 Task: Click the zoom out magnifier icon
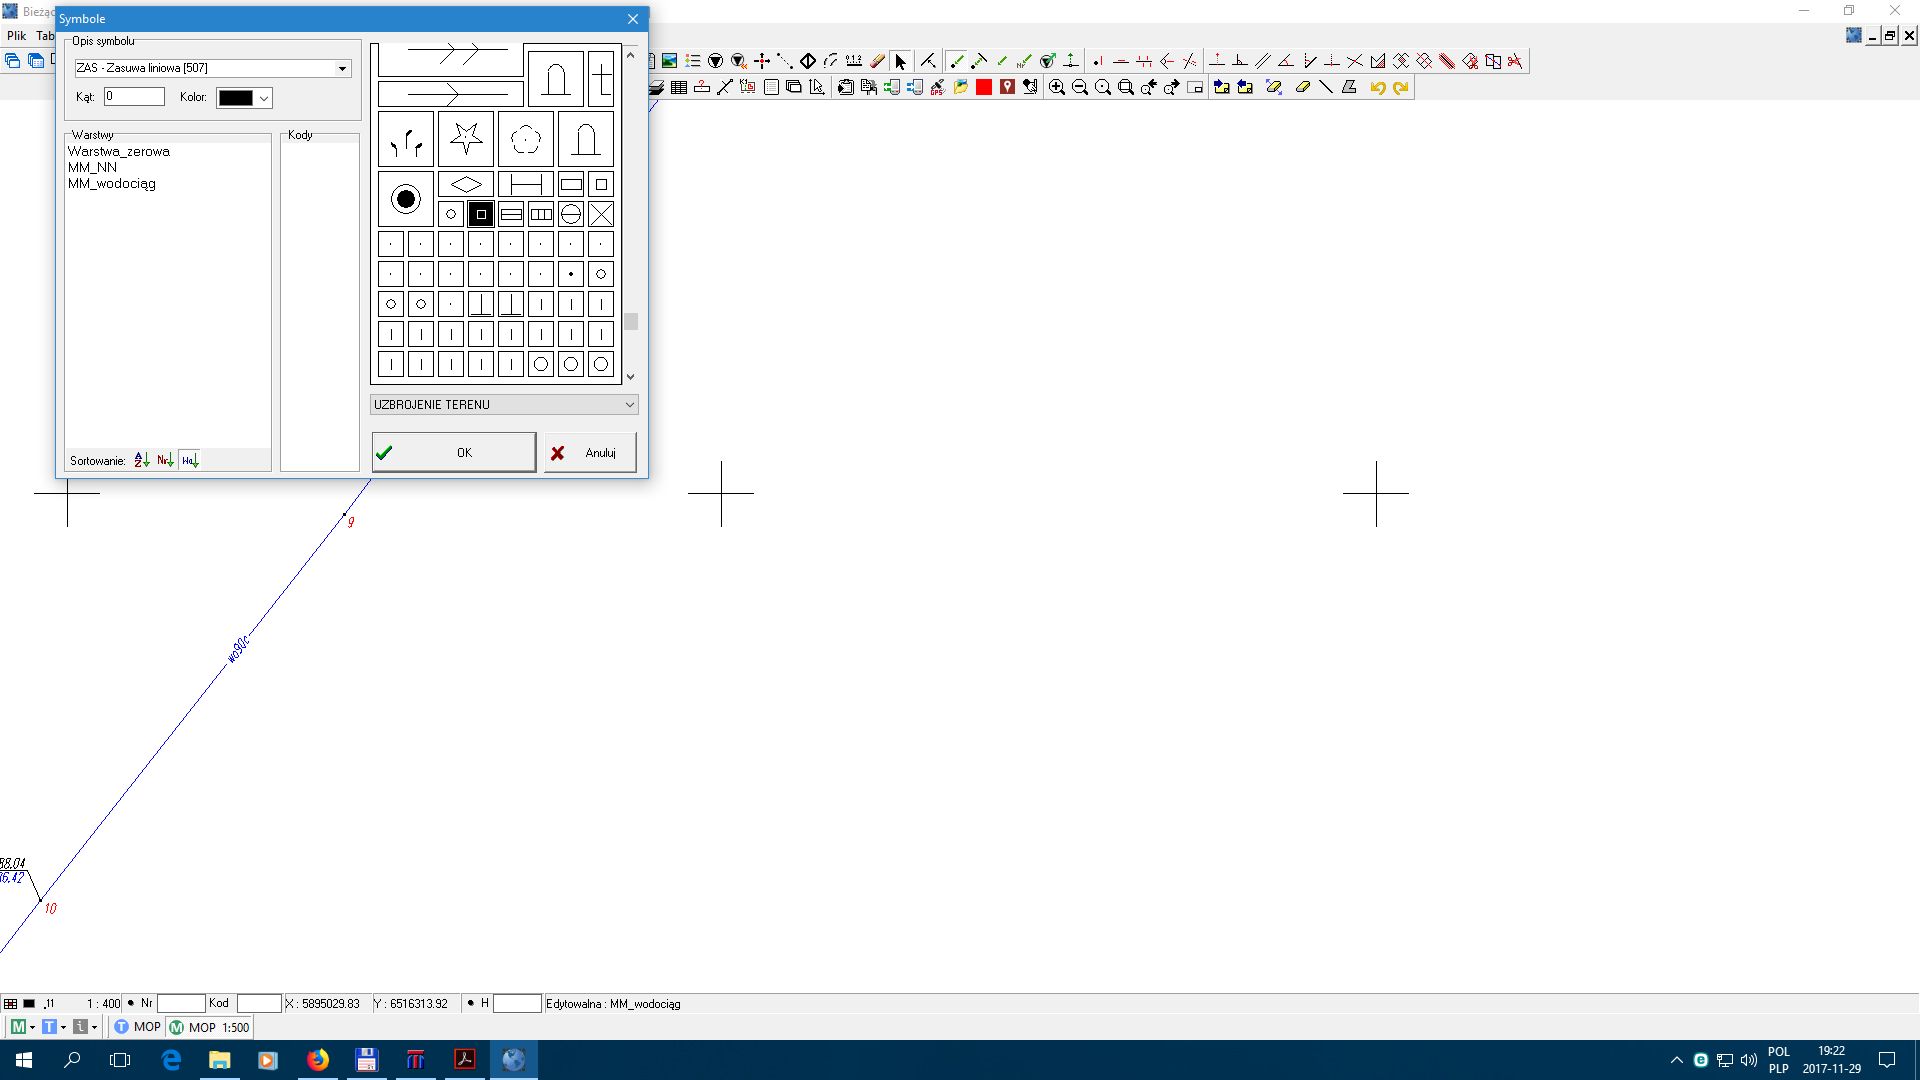pos(1080,88)
